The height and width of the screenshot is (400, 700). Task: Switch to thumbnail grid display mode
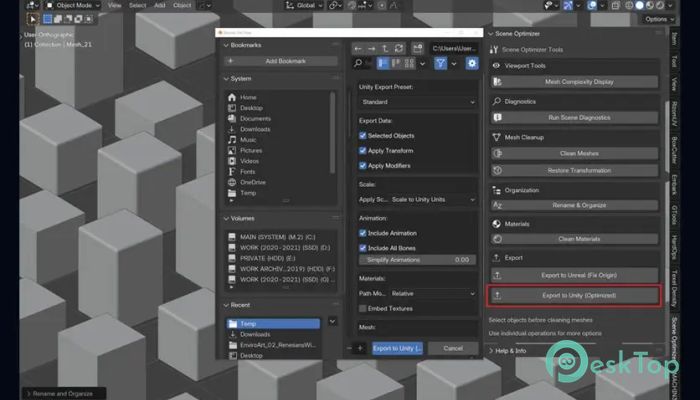click(409, 63)
